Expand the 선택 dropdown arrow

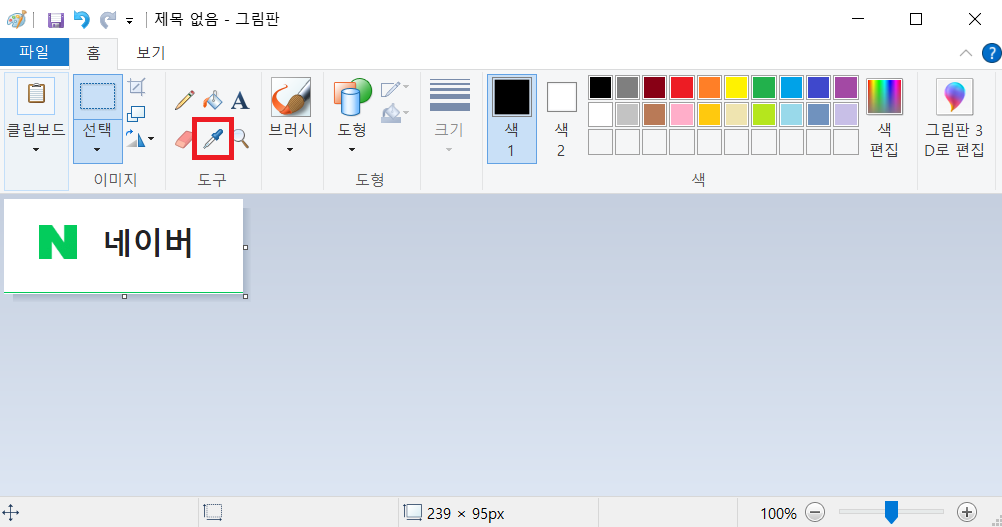point(97,149)
